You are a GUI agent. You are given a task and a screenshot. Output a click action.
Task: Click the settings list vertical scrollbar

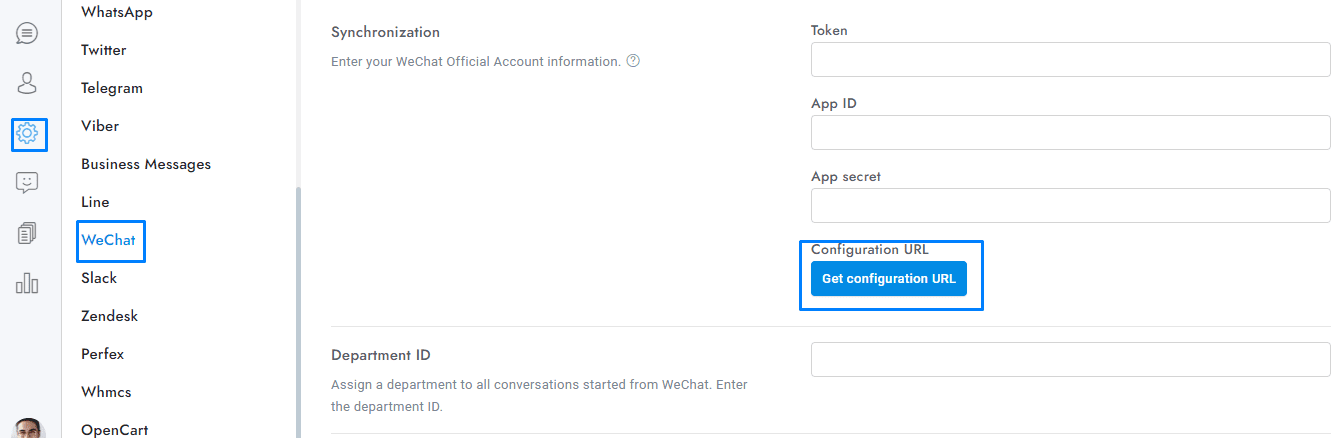pyautogui.click(x=297, y=310)
